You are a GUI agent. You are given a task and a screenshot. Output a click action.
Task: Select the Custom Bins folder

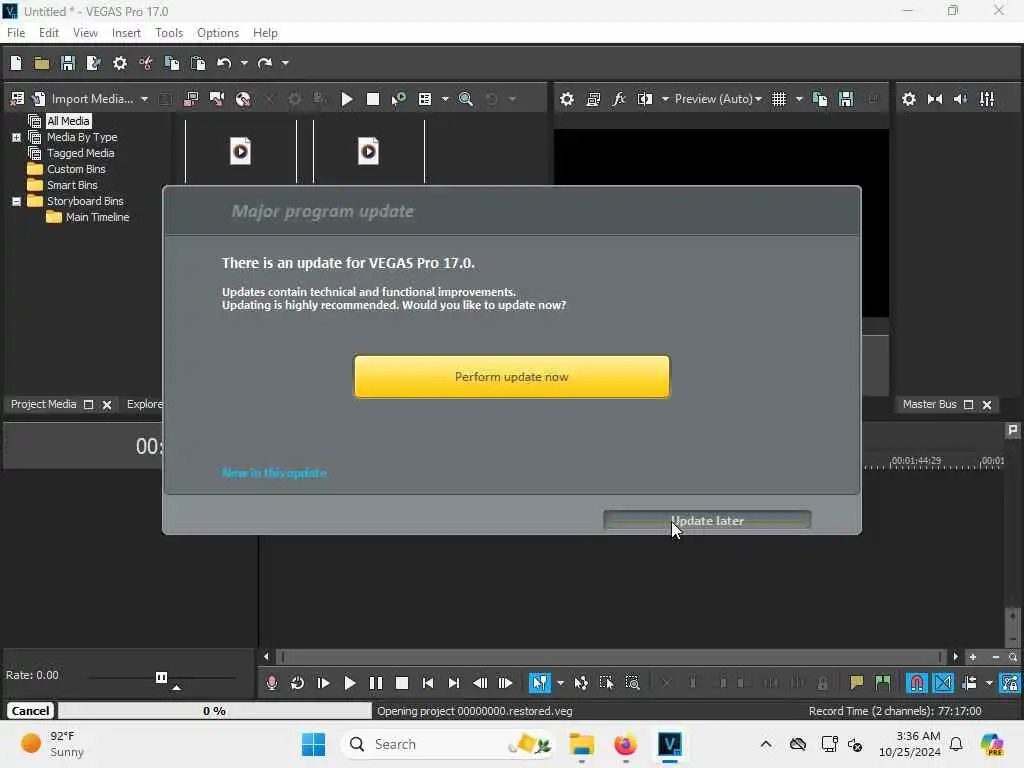[76, 169]
